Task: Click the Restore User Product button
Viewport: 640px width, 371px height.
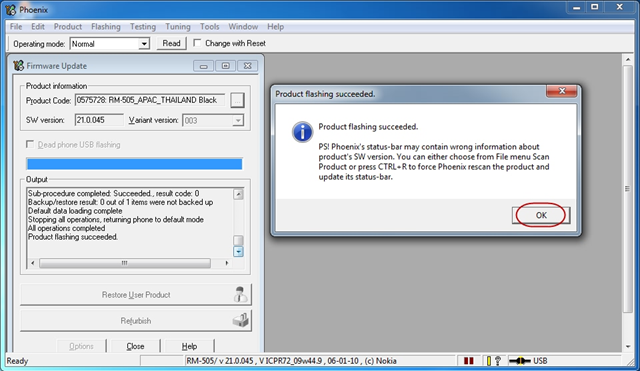Action: (x=136, y=294)
